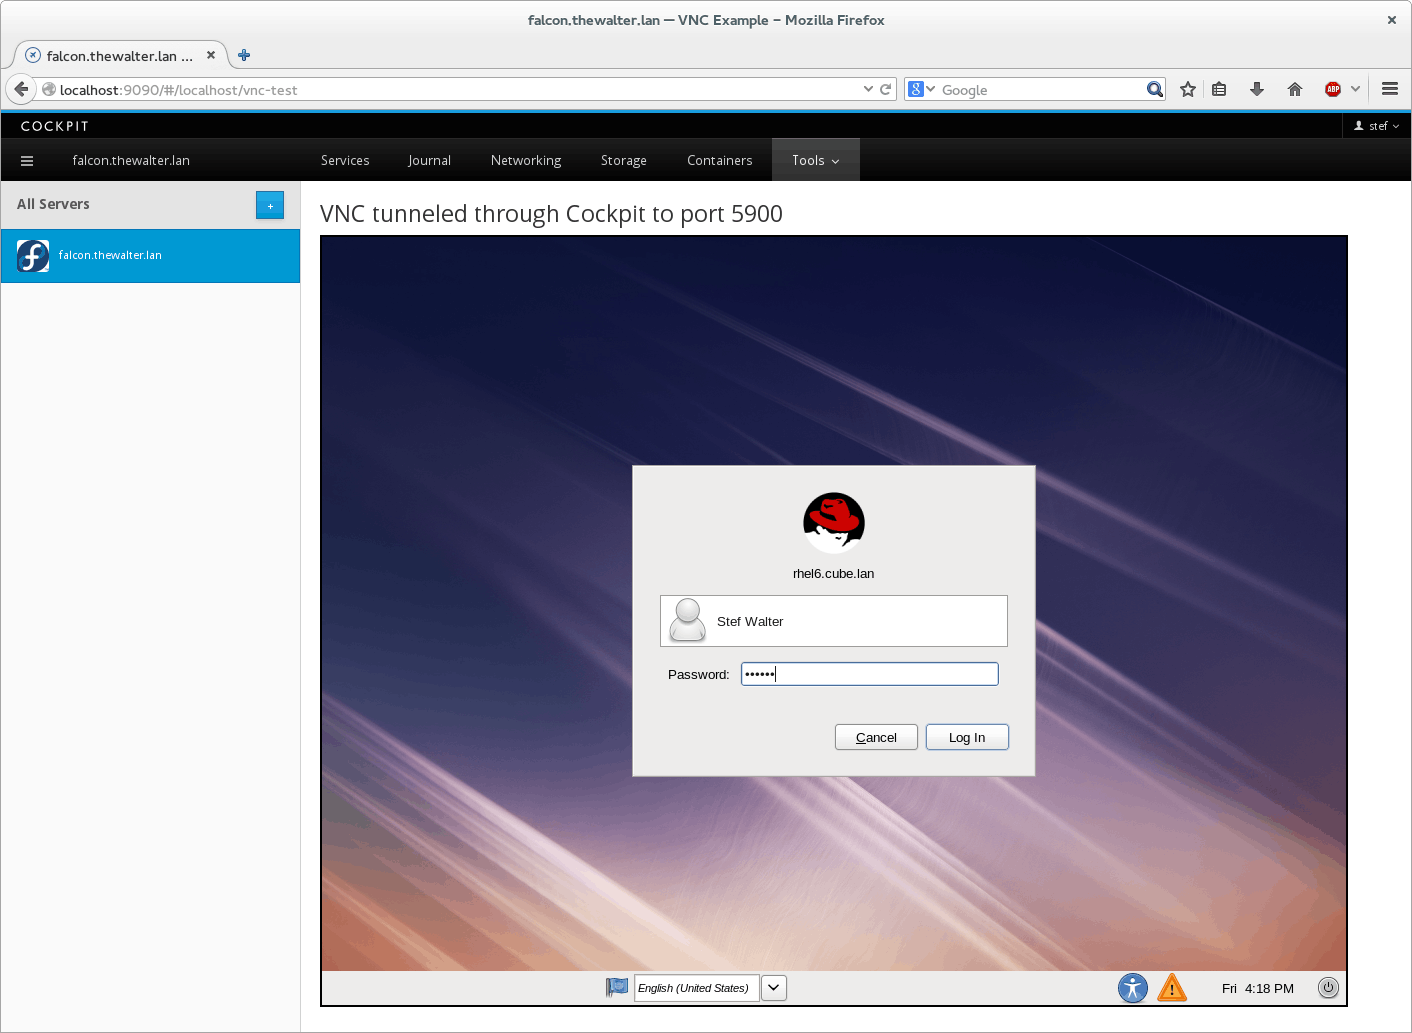Open the Cockpit hamburger menu icon

click(27, 160)
